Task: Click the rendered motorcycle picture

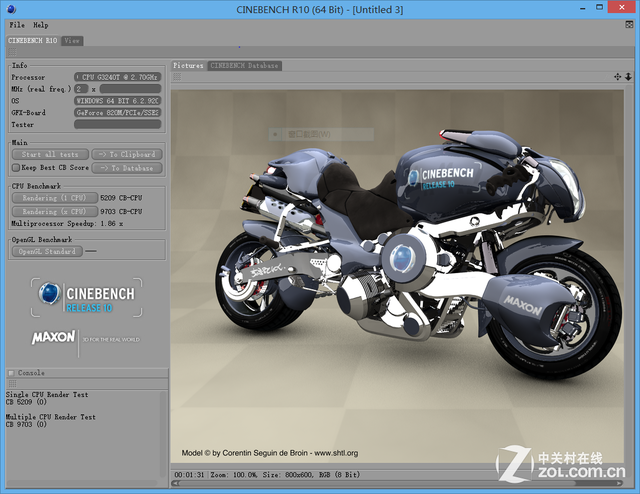Action: (x=397, y=276)
